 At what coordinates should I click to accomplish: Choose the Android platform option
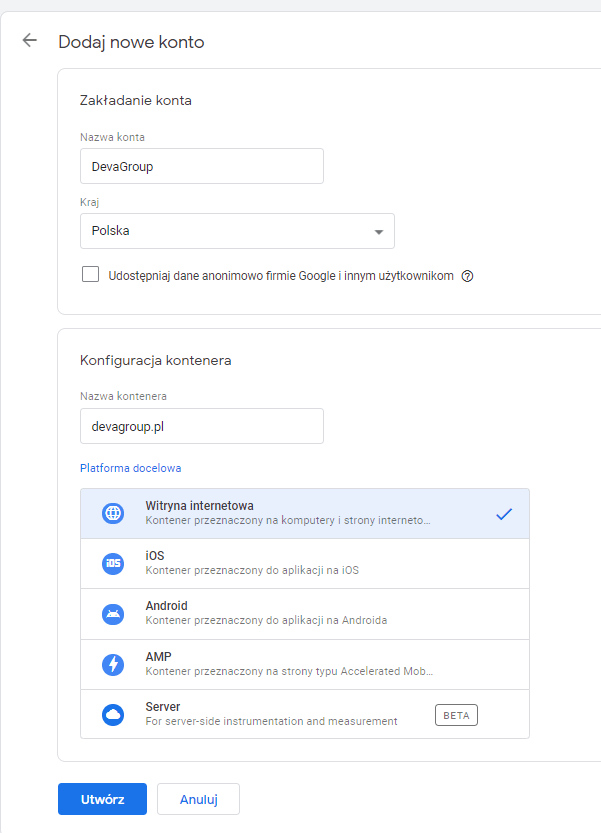(300, 614)
